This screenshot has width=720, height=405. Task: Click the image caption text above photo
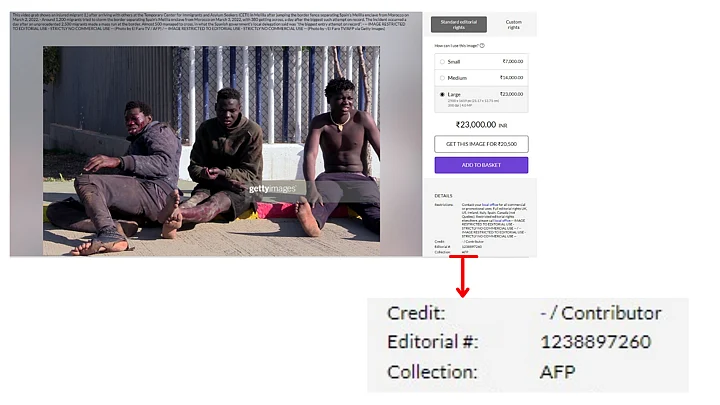[210, 22]
